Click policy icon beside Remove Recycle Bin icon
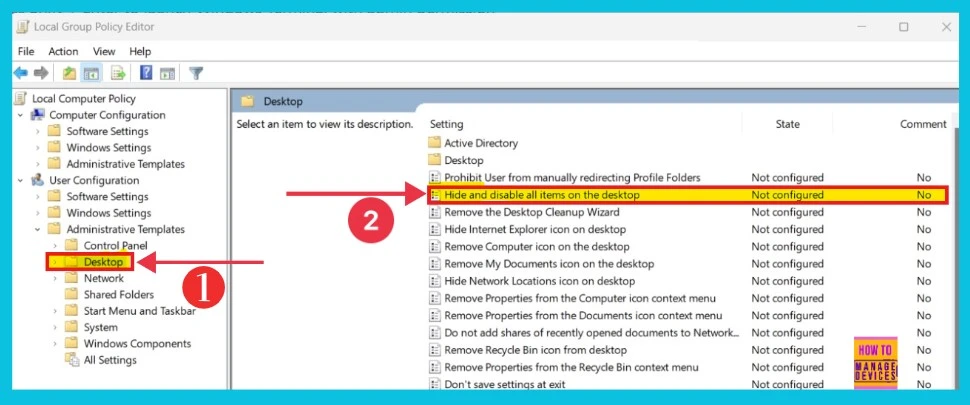970x405 pixels. (436, 350)
